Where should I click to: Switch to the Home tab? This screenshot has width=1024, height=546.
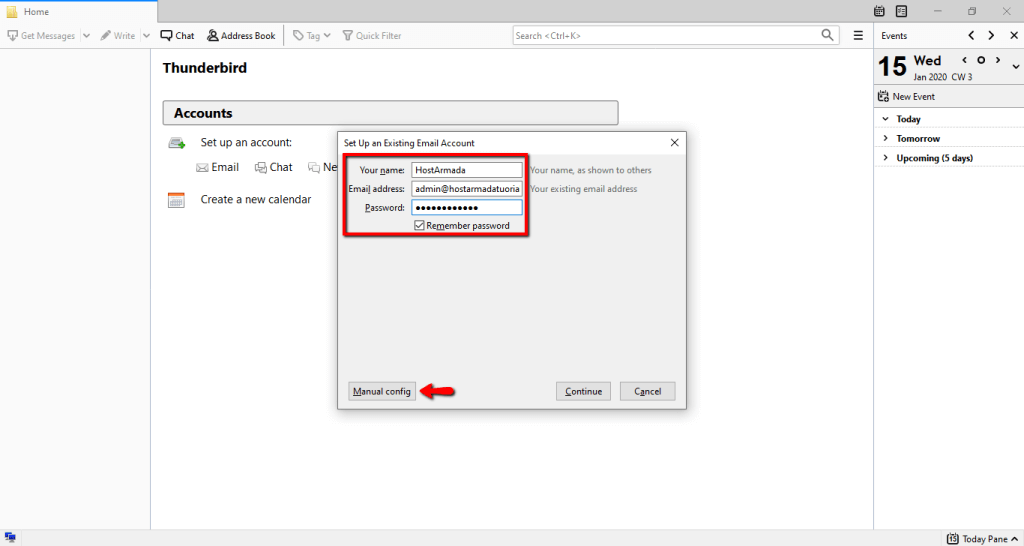78,12
